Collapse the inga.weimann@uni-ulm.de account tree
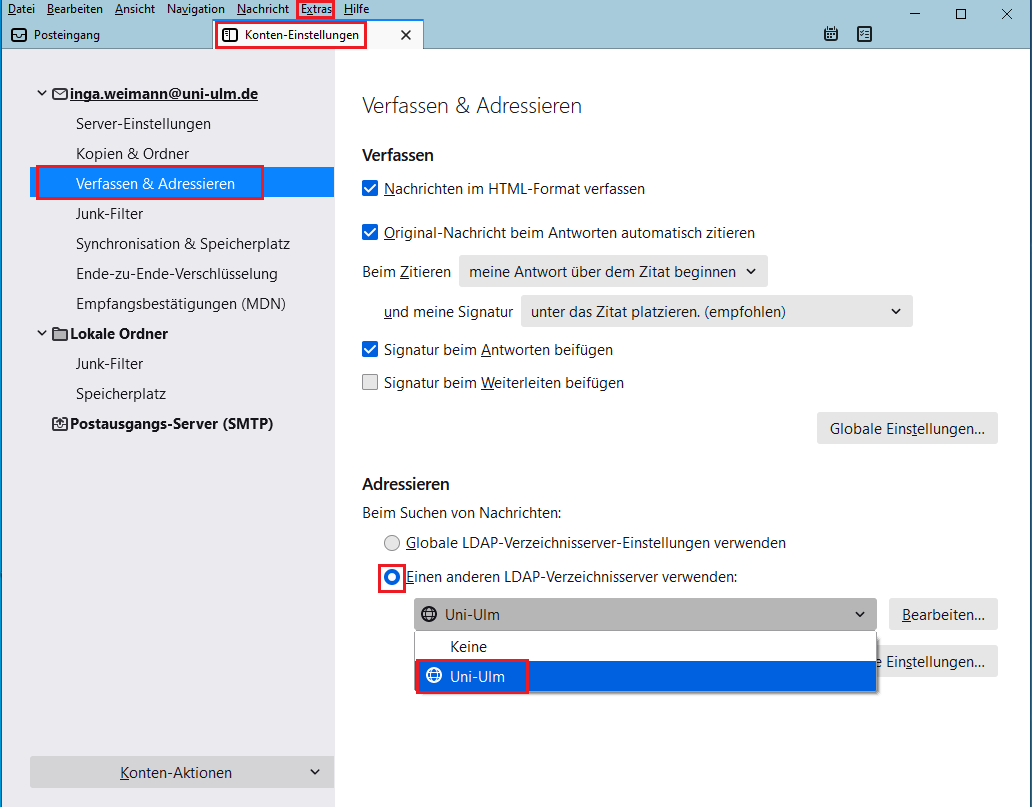Viewport: 1032px width, 807px height. 42,94
